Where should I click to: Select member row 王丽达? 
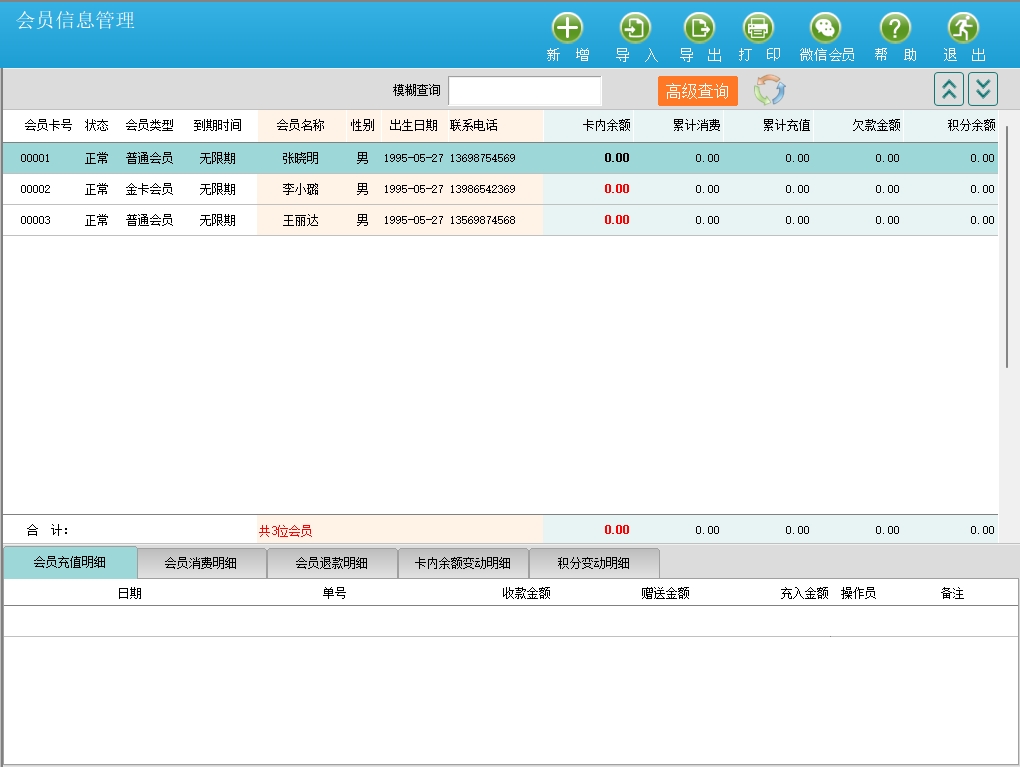click(300, 220)
